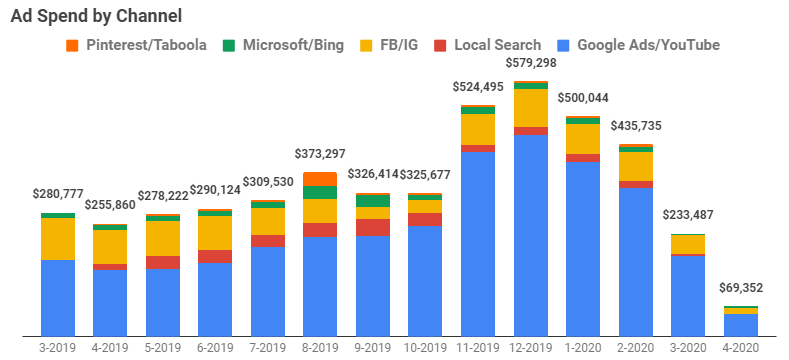Click the Local Search red legend swatch
Viewport: 789px width, 360px height.
tap(440, 46)
